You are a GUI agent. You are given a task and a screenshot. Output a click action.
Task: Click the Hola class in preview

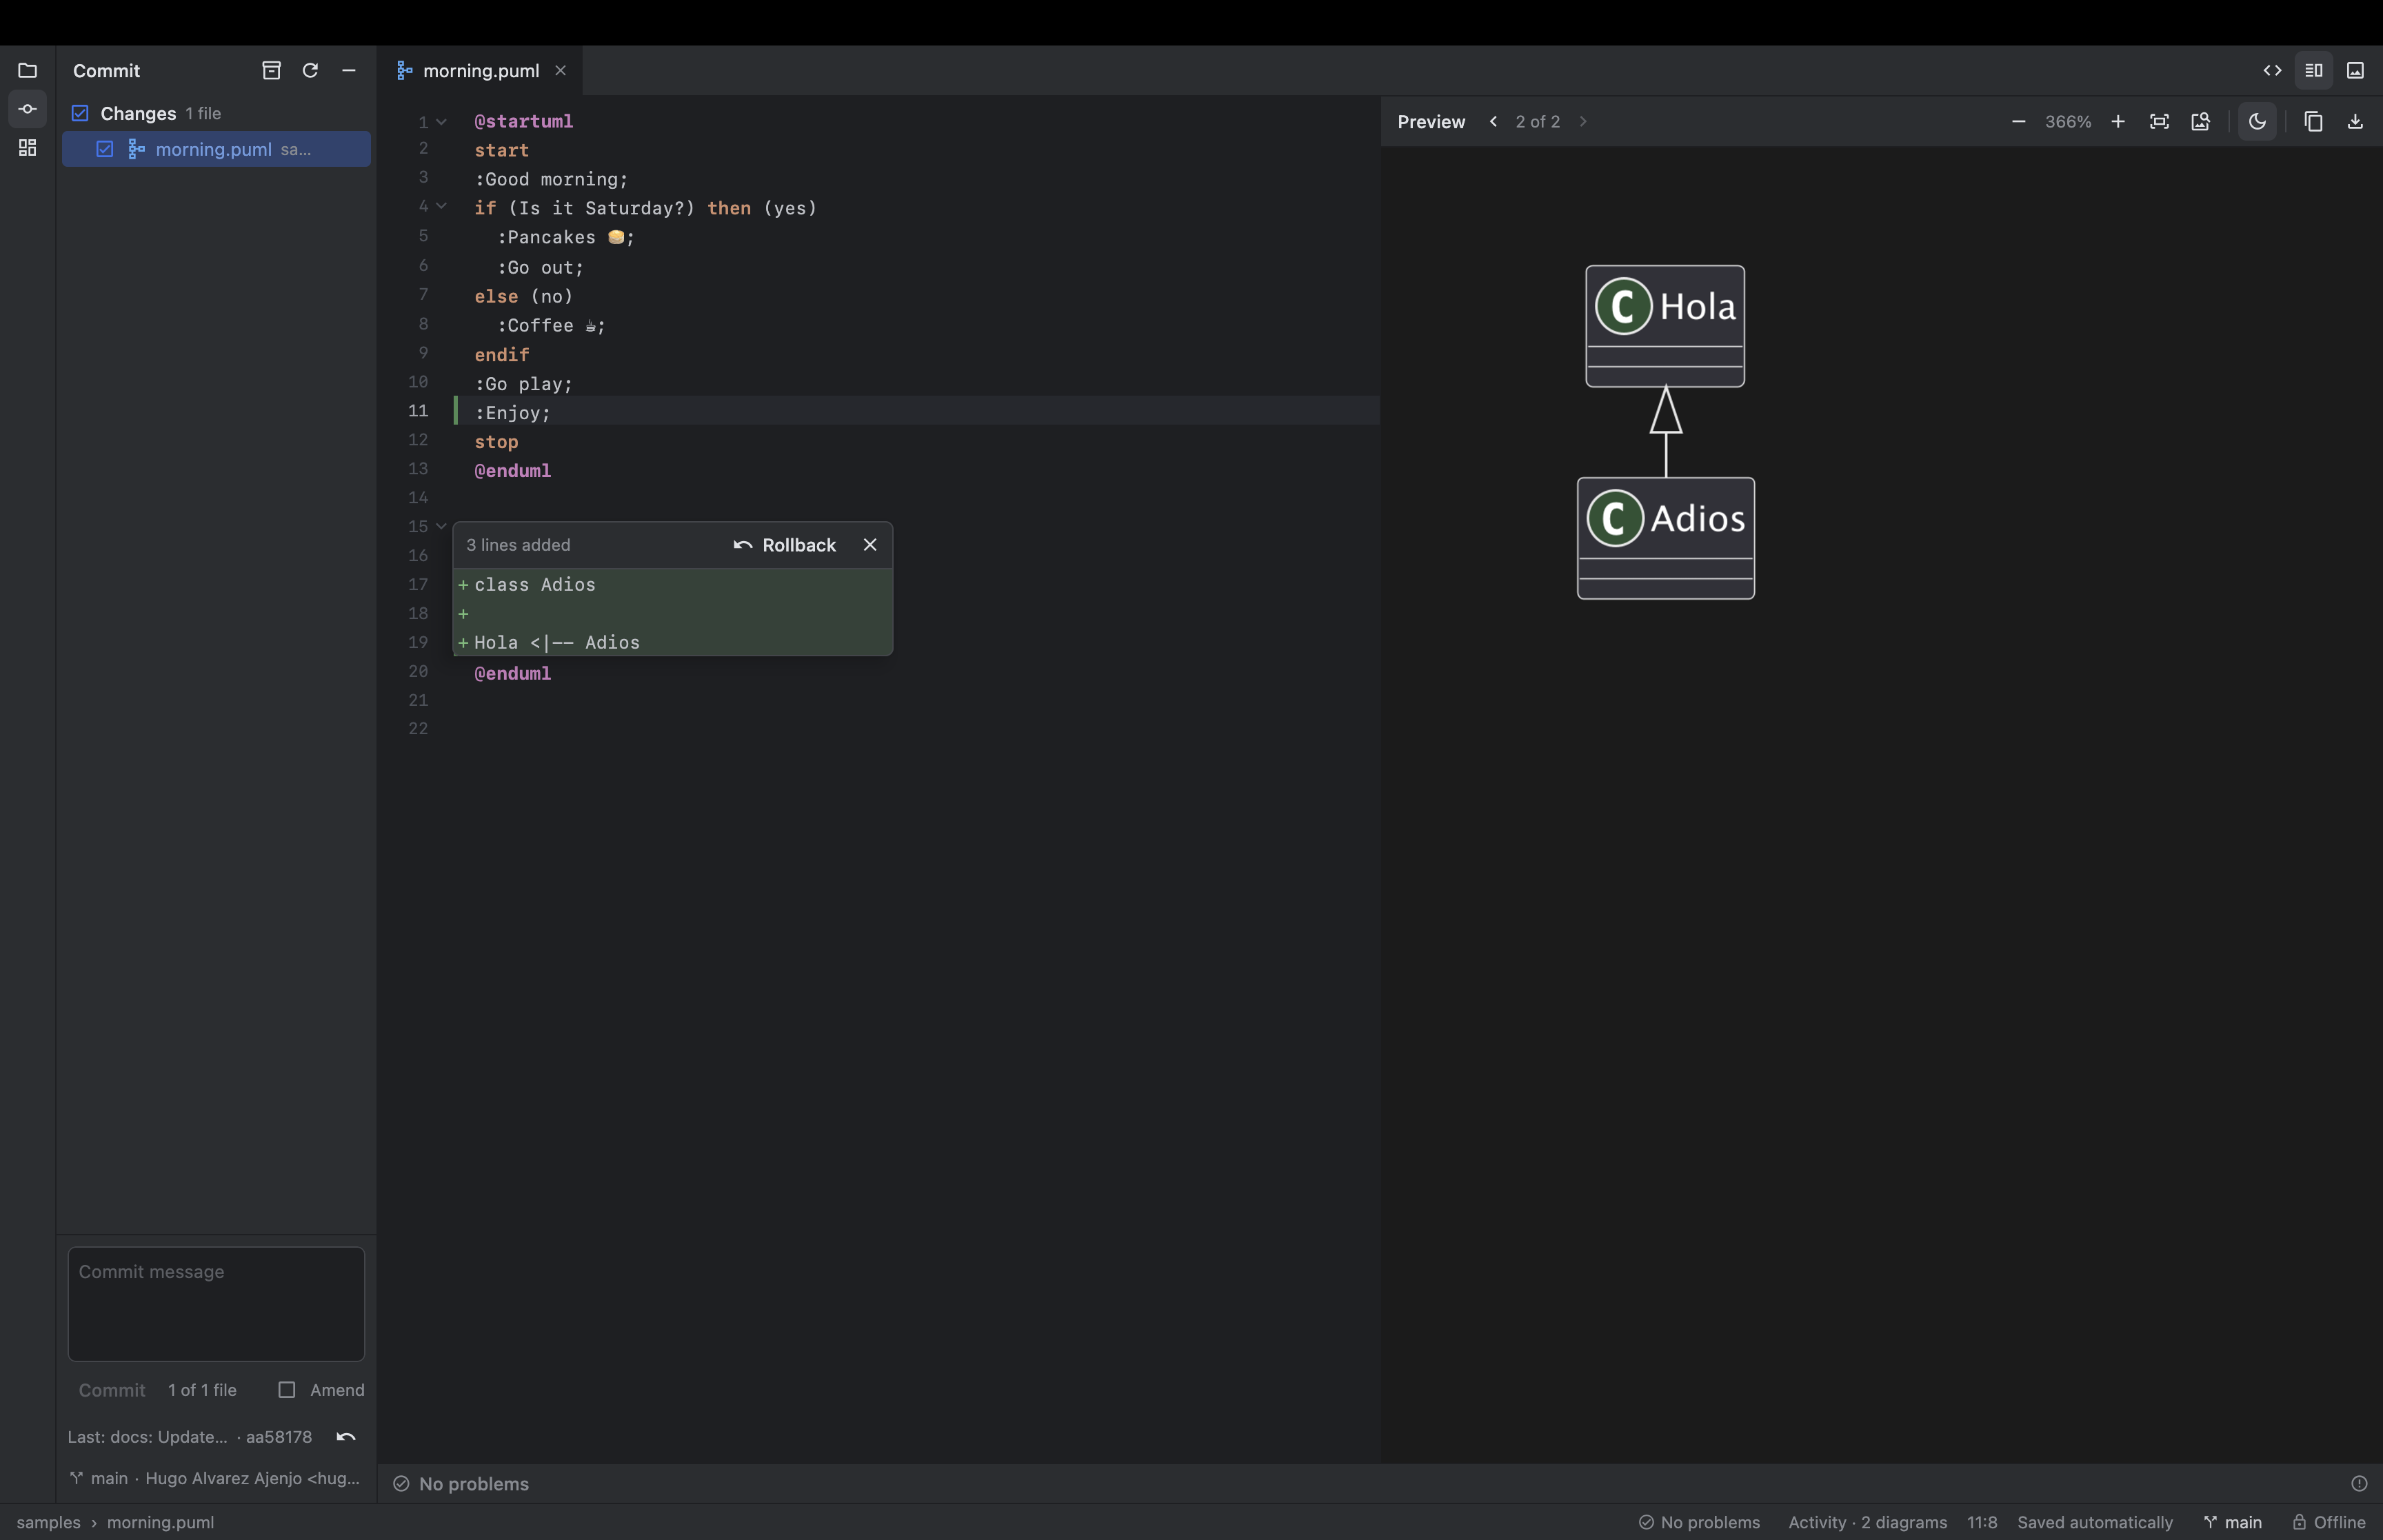click(x=1665, y=326)
